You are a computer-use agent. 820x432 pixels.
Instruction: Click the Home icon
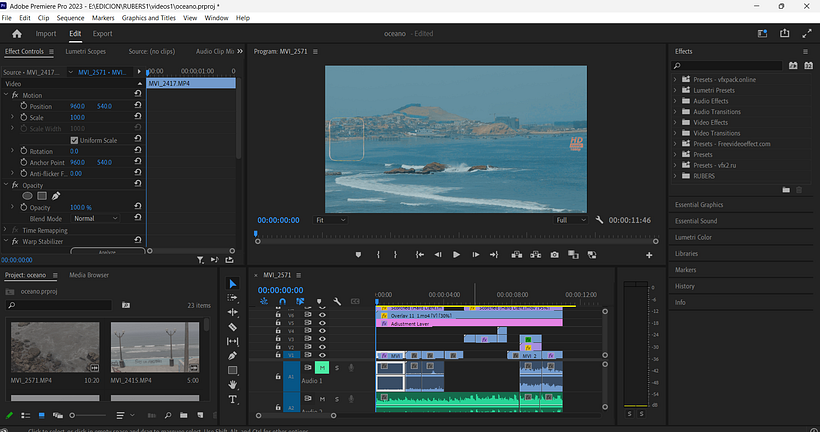[x=16, y=33]
